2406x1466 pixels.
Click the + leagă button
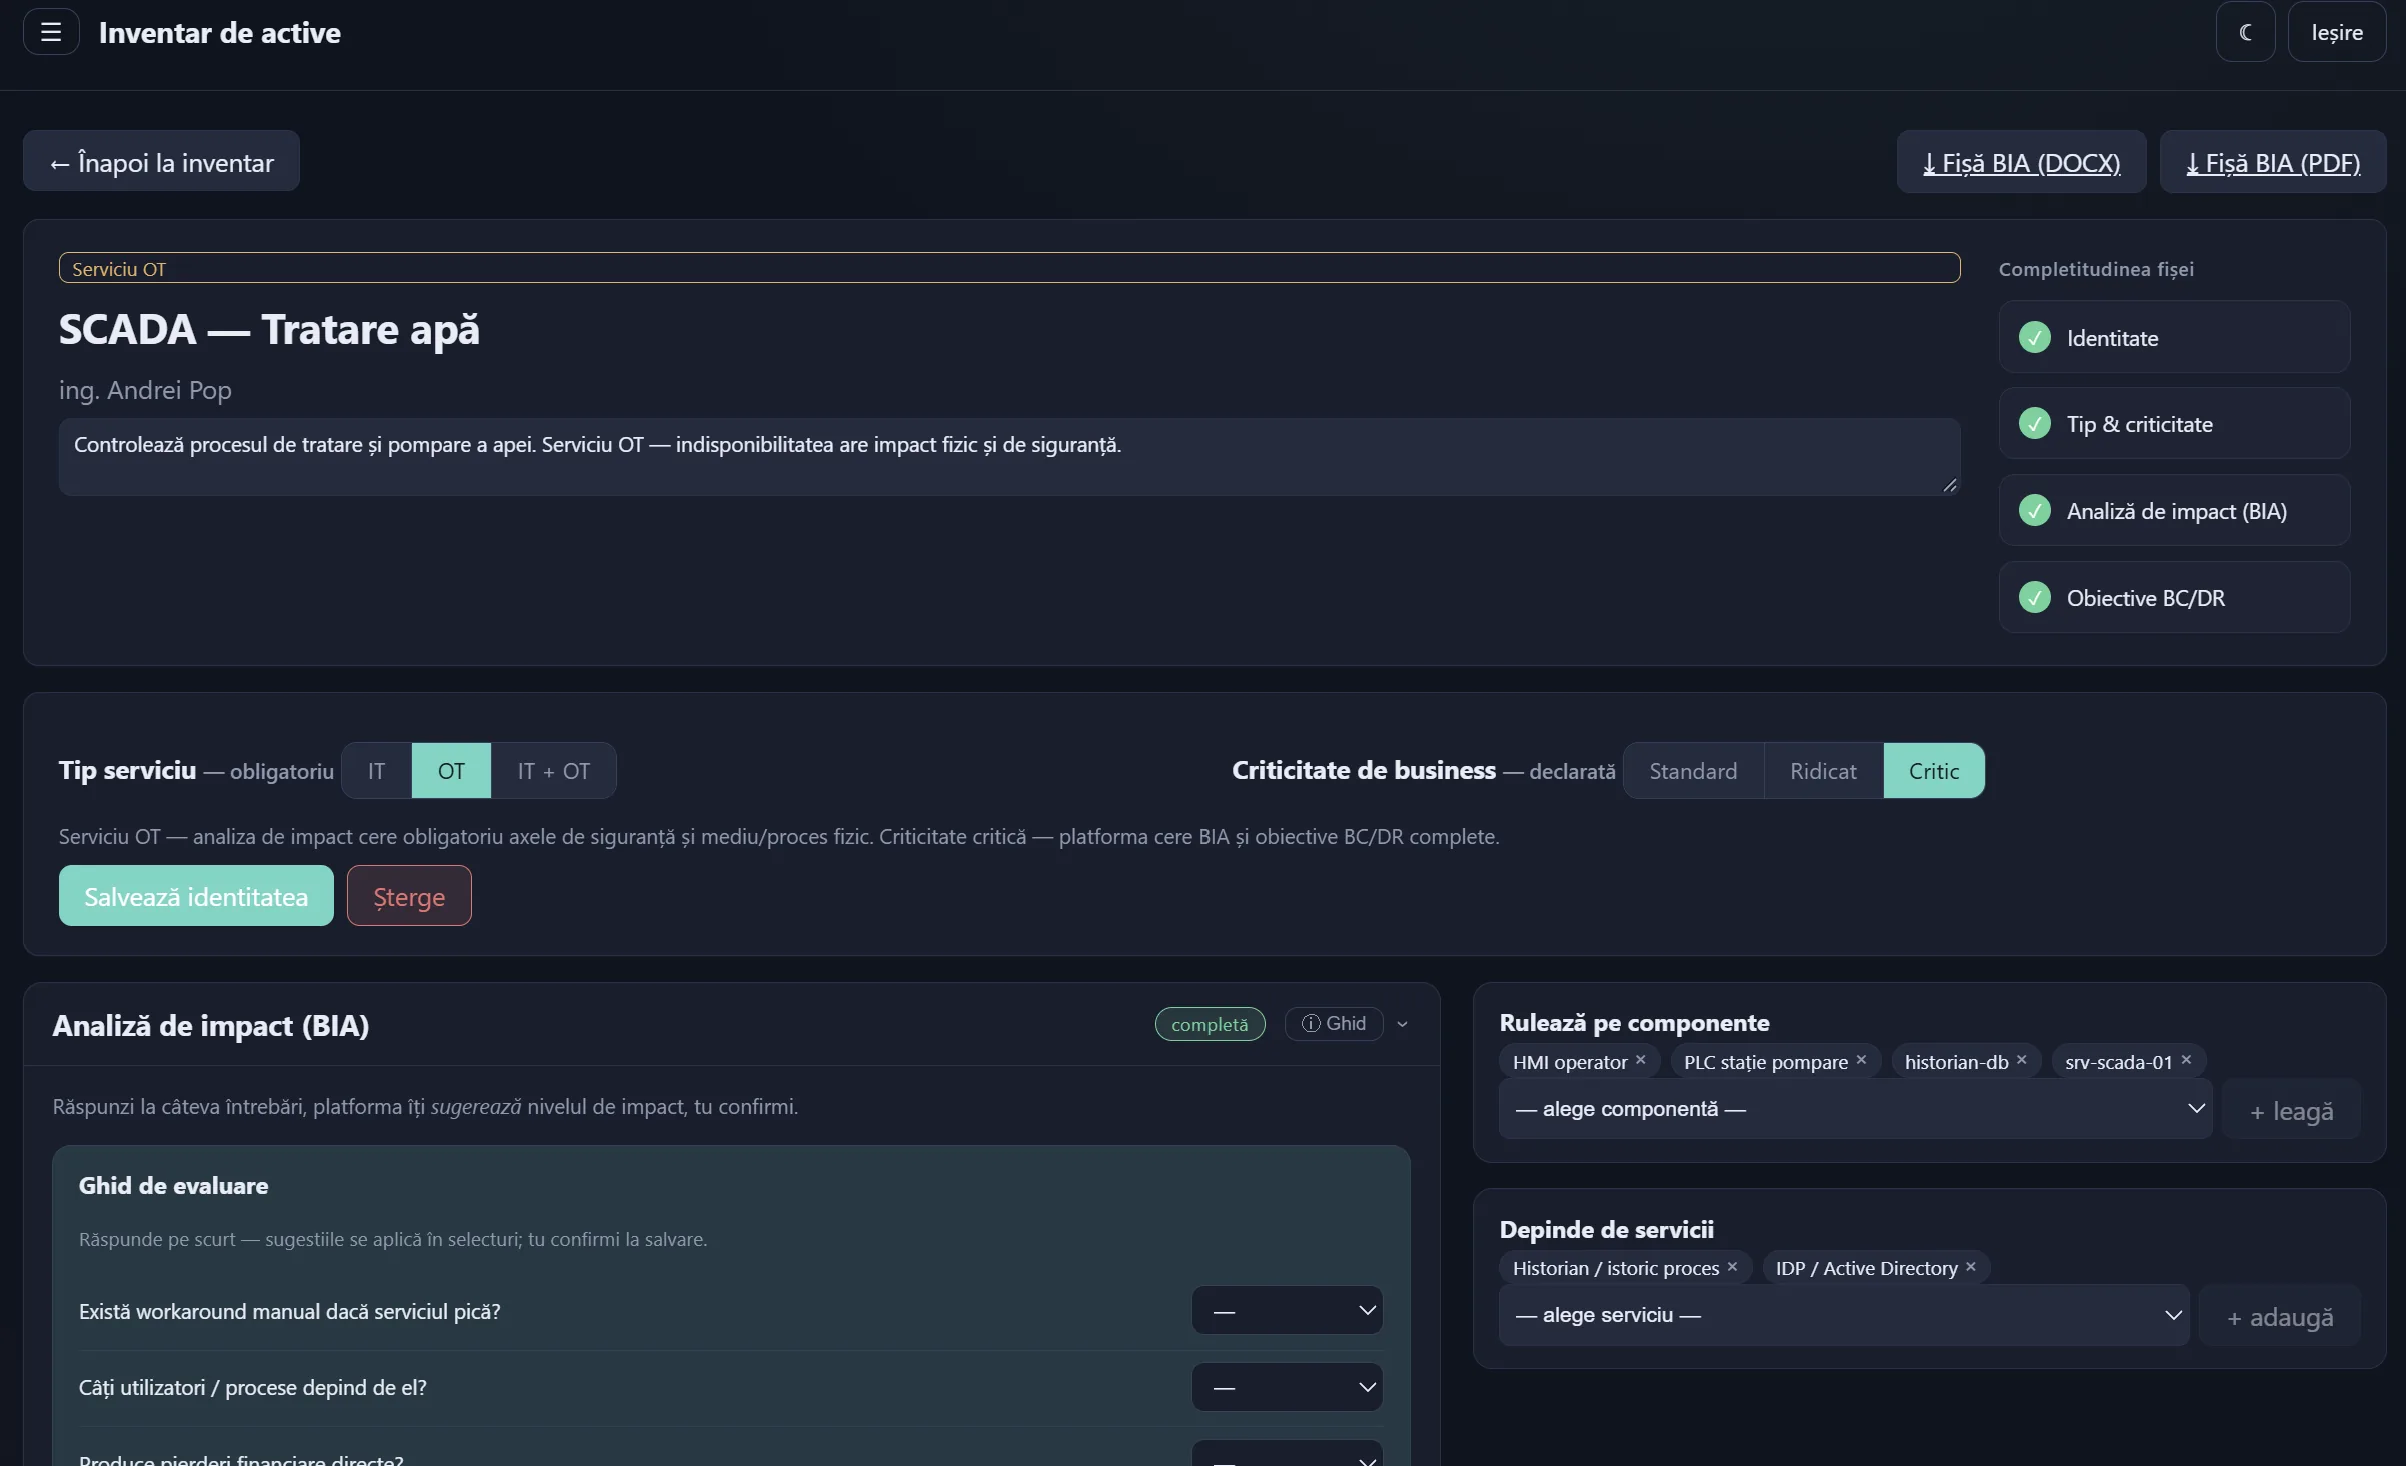point(2291,1110)
